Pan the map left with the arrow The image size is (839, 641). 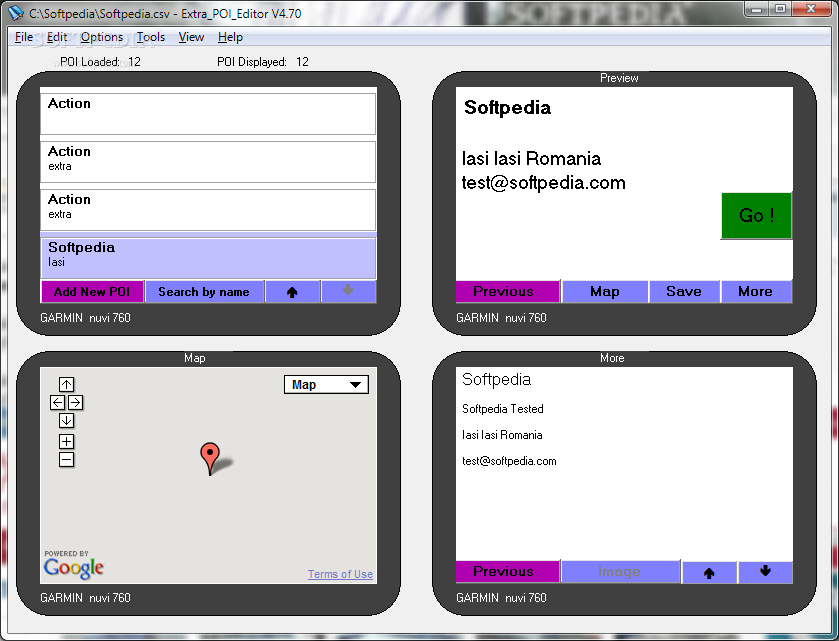(x=57, y=402)
